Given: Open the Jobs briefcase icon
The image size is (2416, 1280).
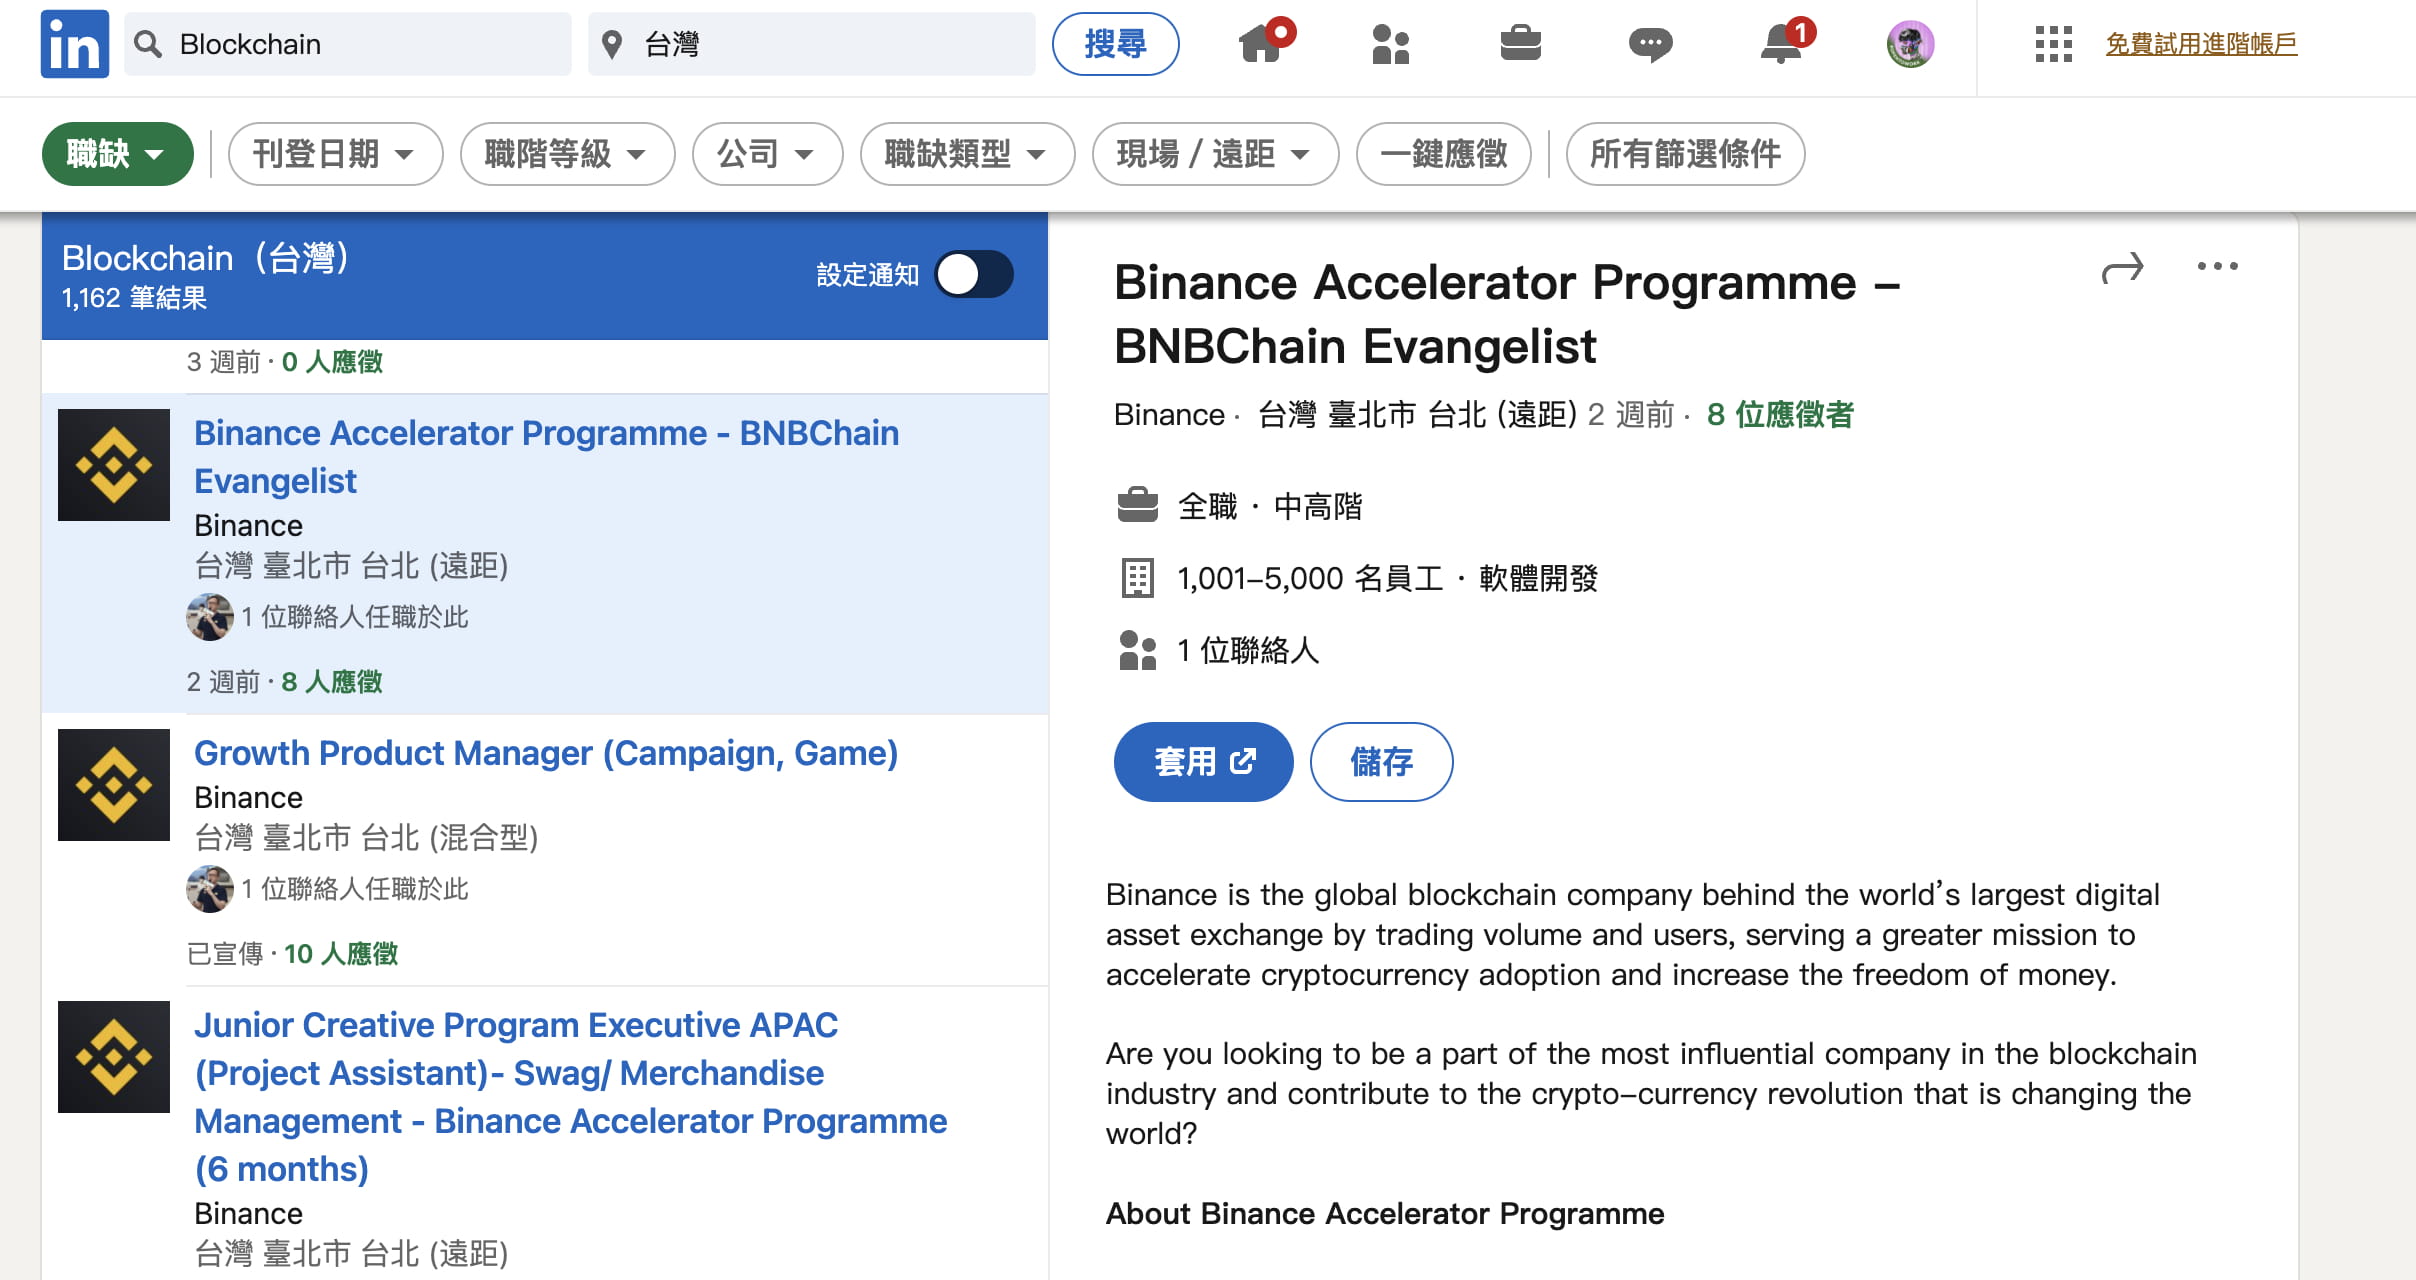Looking at the screenshot, I should [1520, 44].
